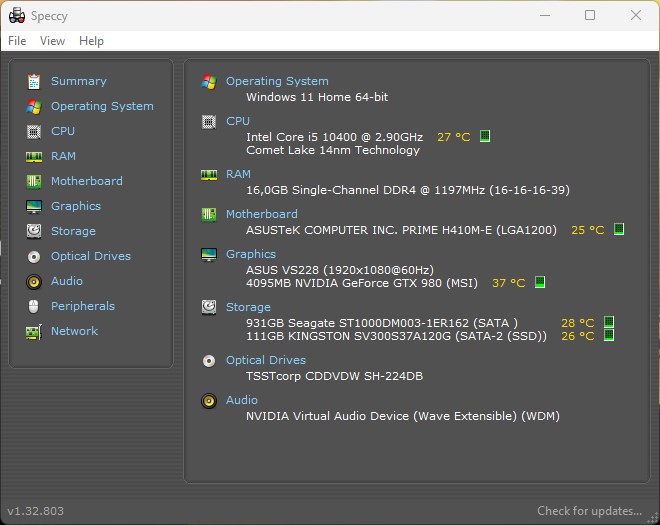
Task: Click '111GB KINGSTON SV300S37A120G' storage line
Action: click(x=397, y=336)
